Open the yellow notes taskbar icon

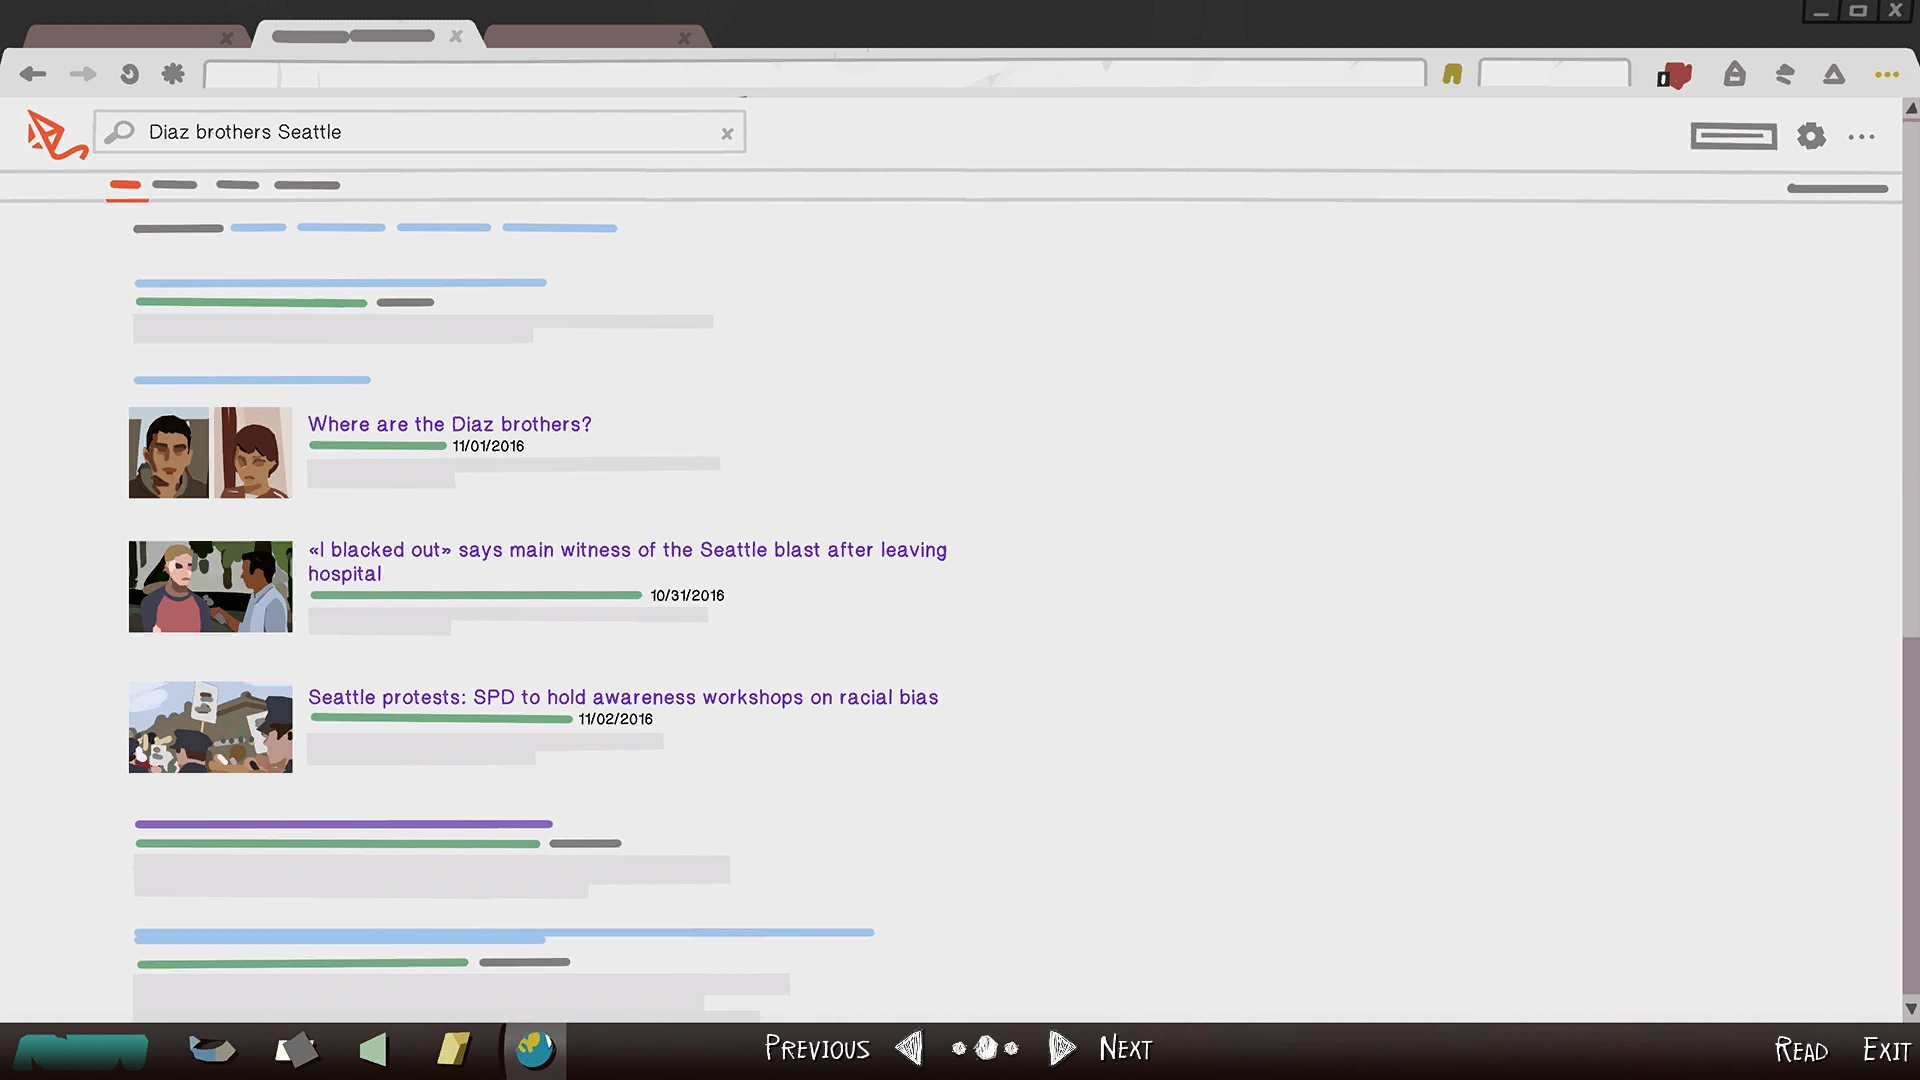point(453,1049)
